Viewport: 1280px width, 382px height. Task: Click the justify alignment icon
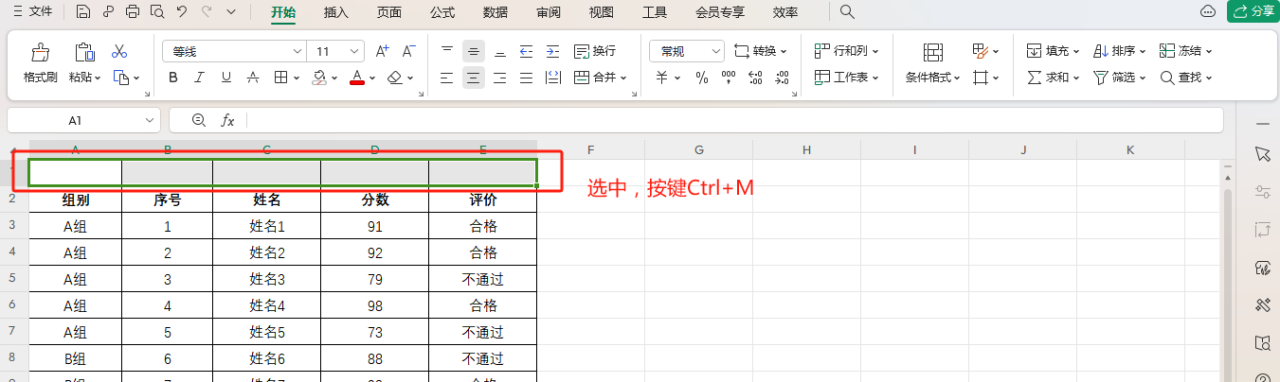[x=526, y=77]
